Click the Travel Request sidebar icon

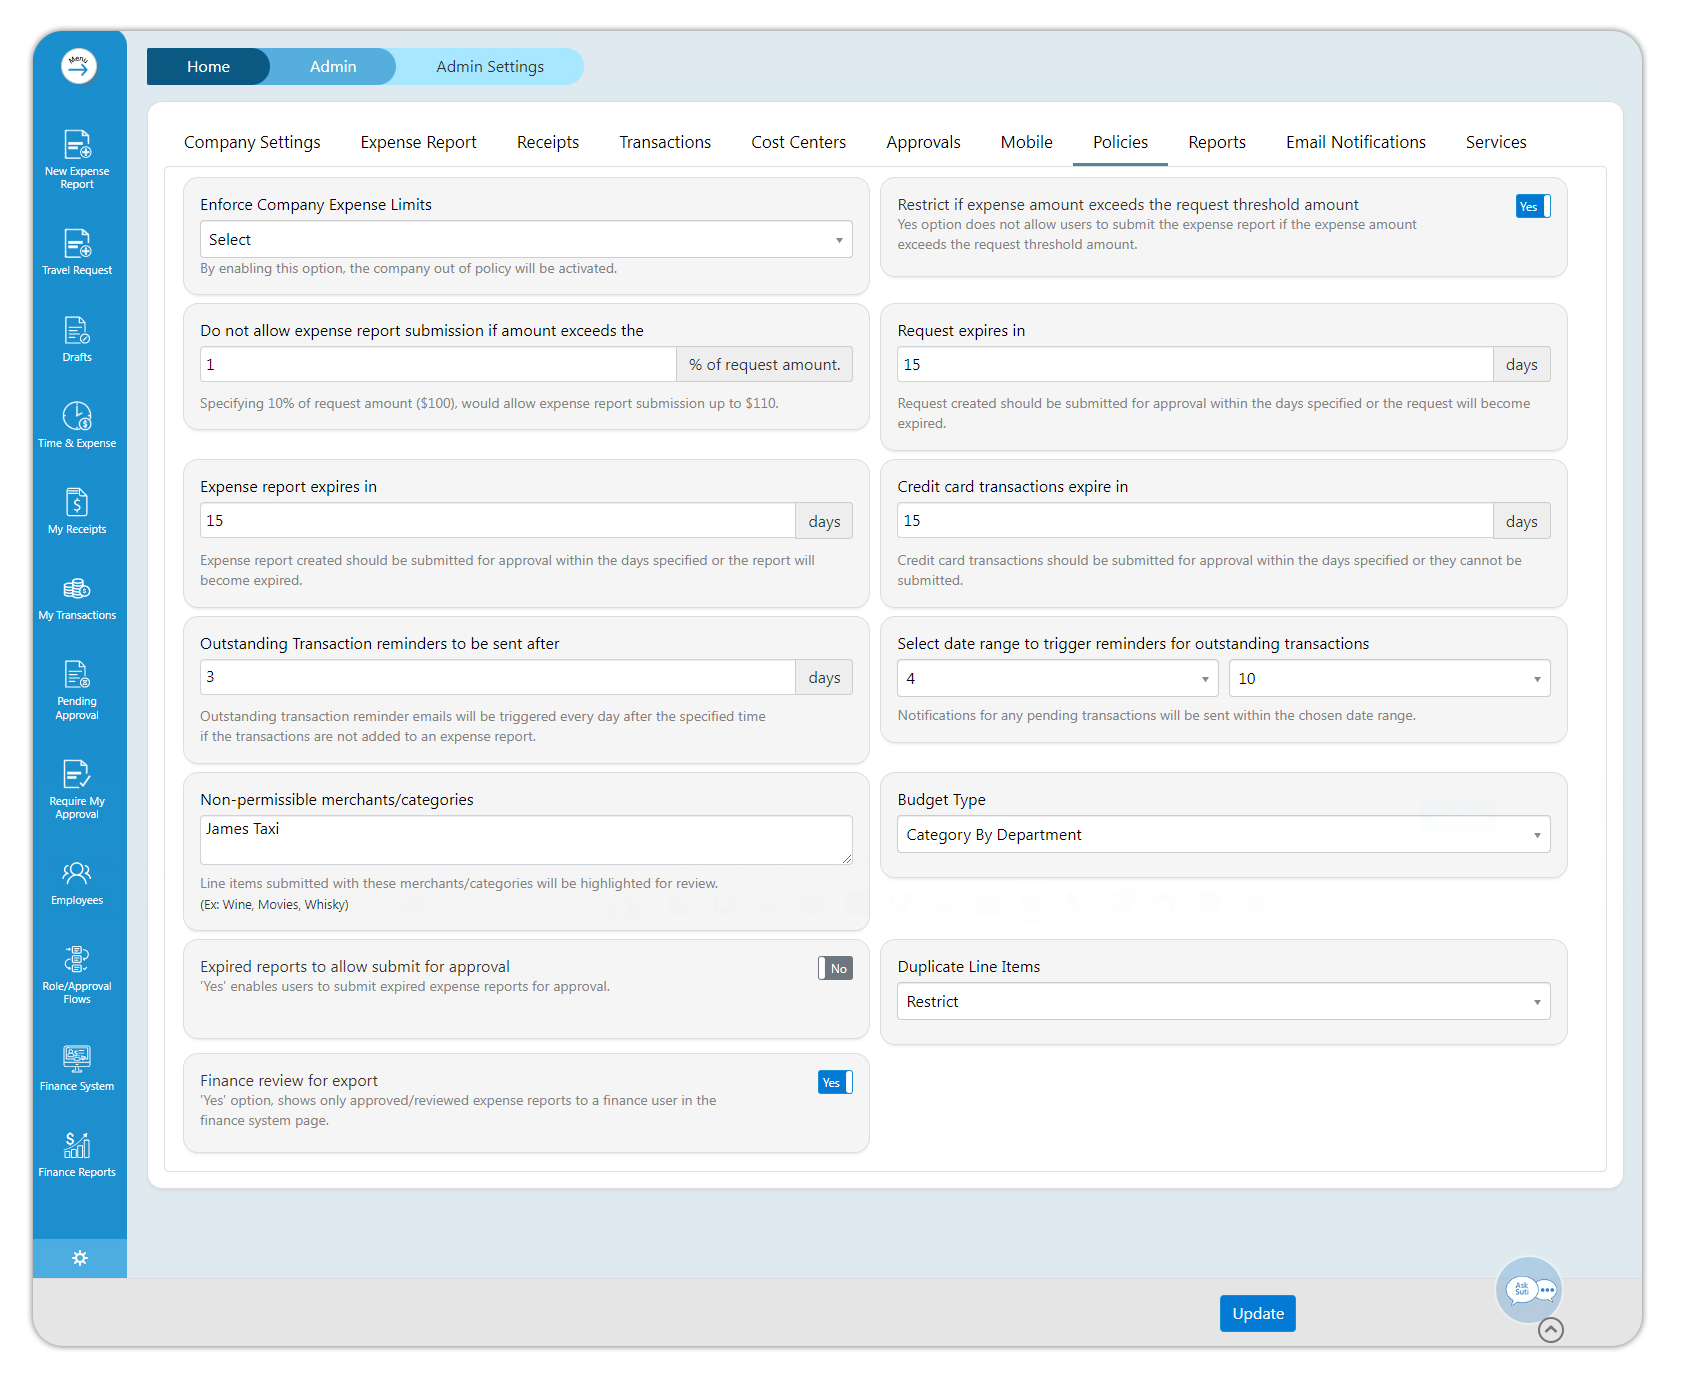[77, 251]
